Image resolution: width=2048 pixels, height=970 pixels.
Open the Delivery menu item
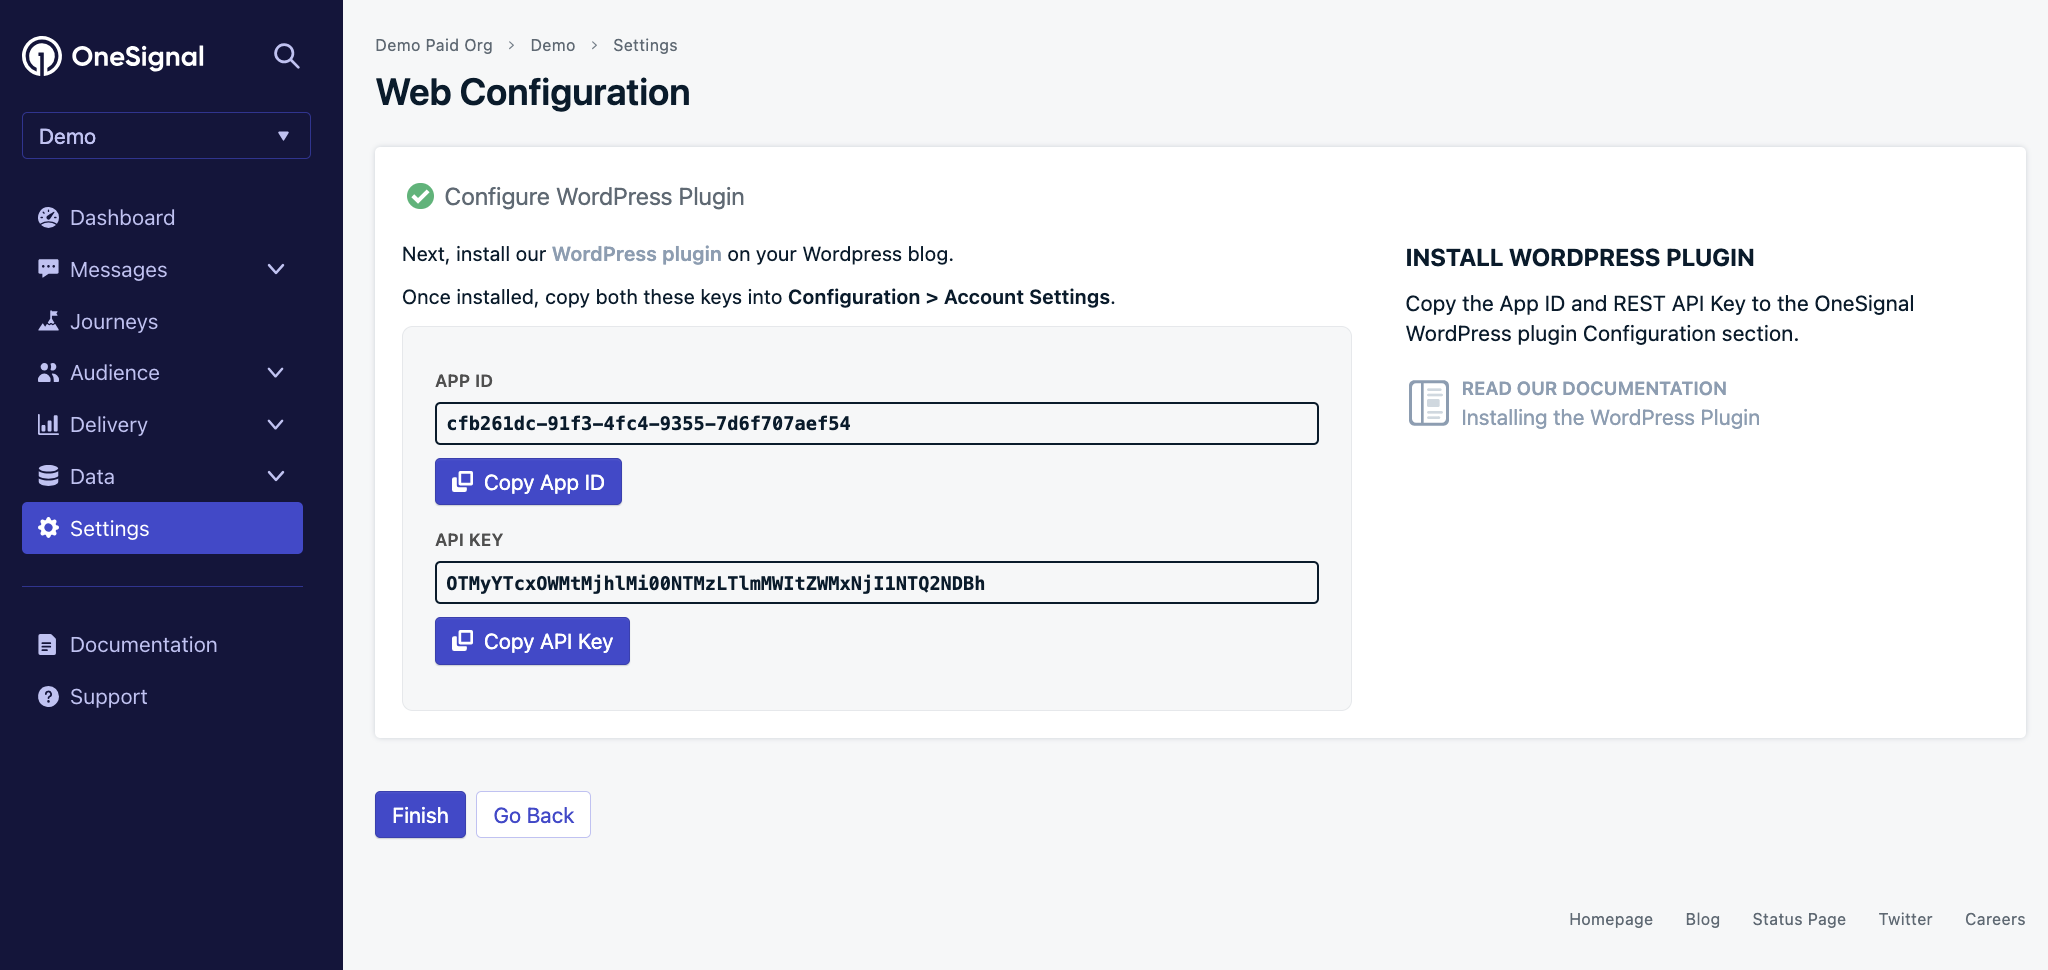(108, 424)
